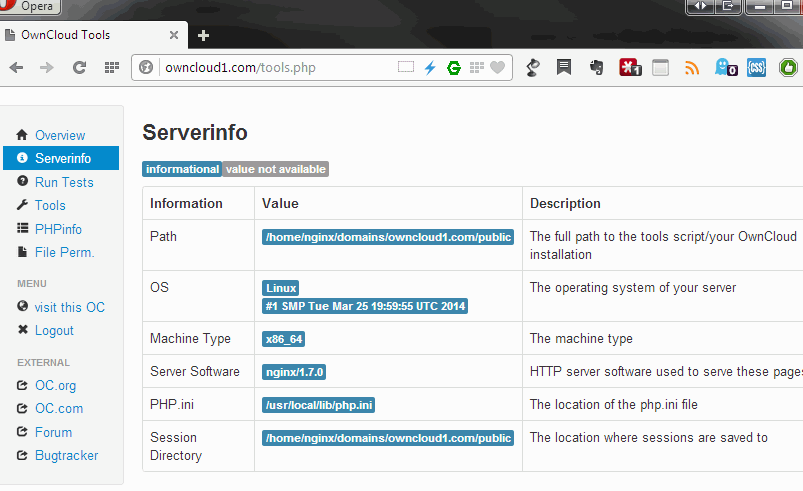Open the OC.com external link
The height and width of the screenshot is (491, 803).
click(x=59, y=409)
